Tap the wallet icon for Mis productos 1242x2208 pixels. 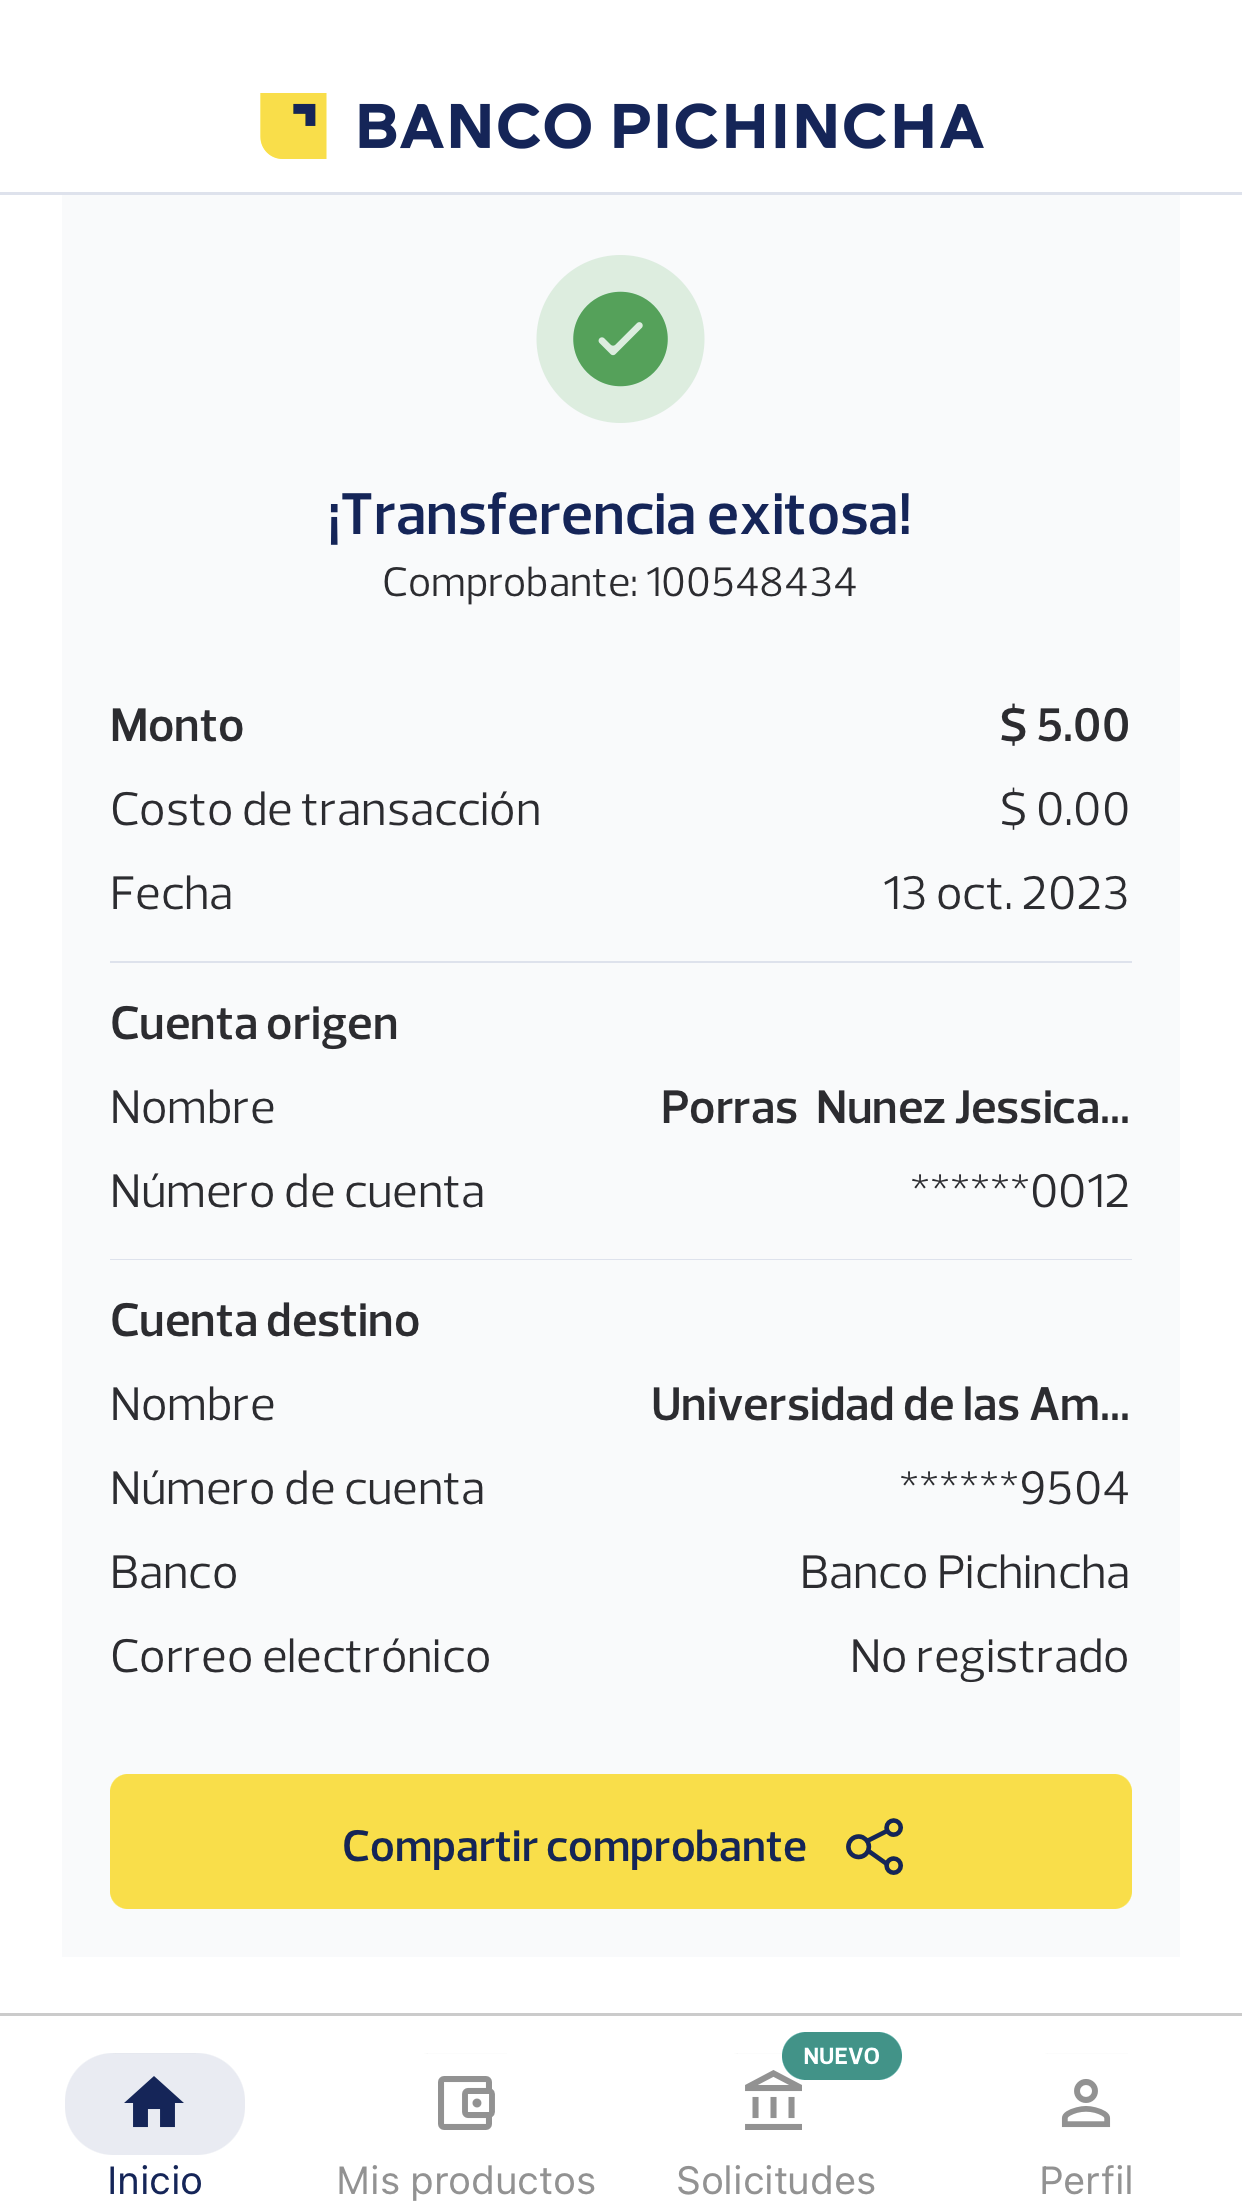(466, 2102)
